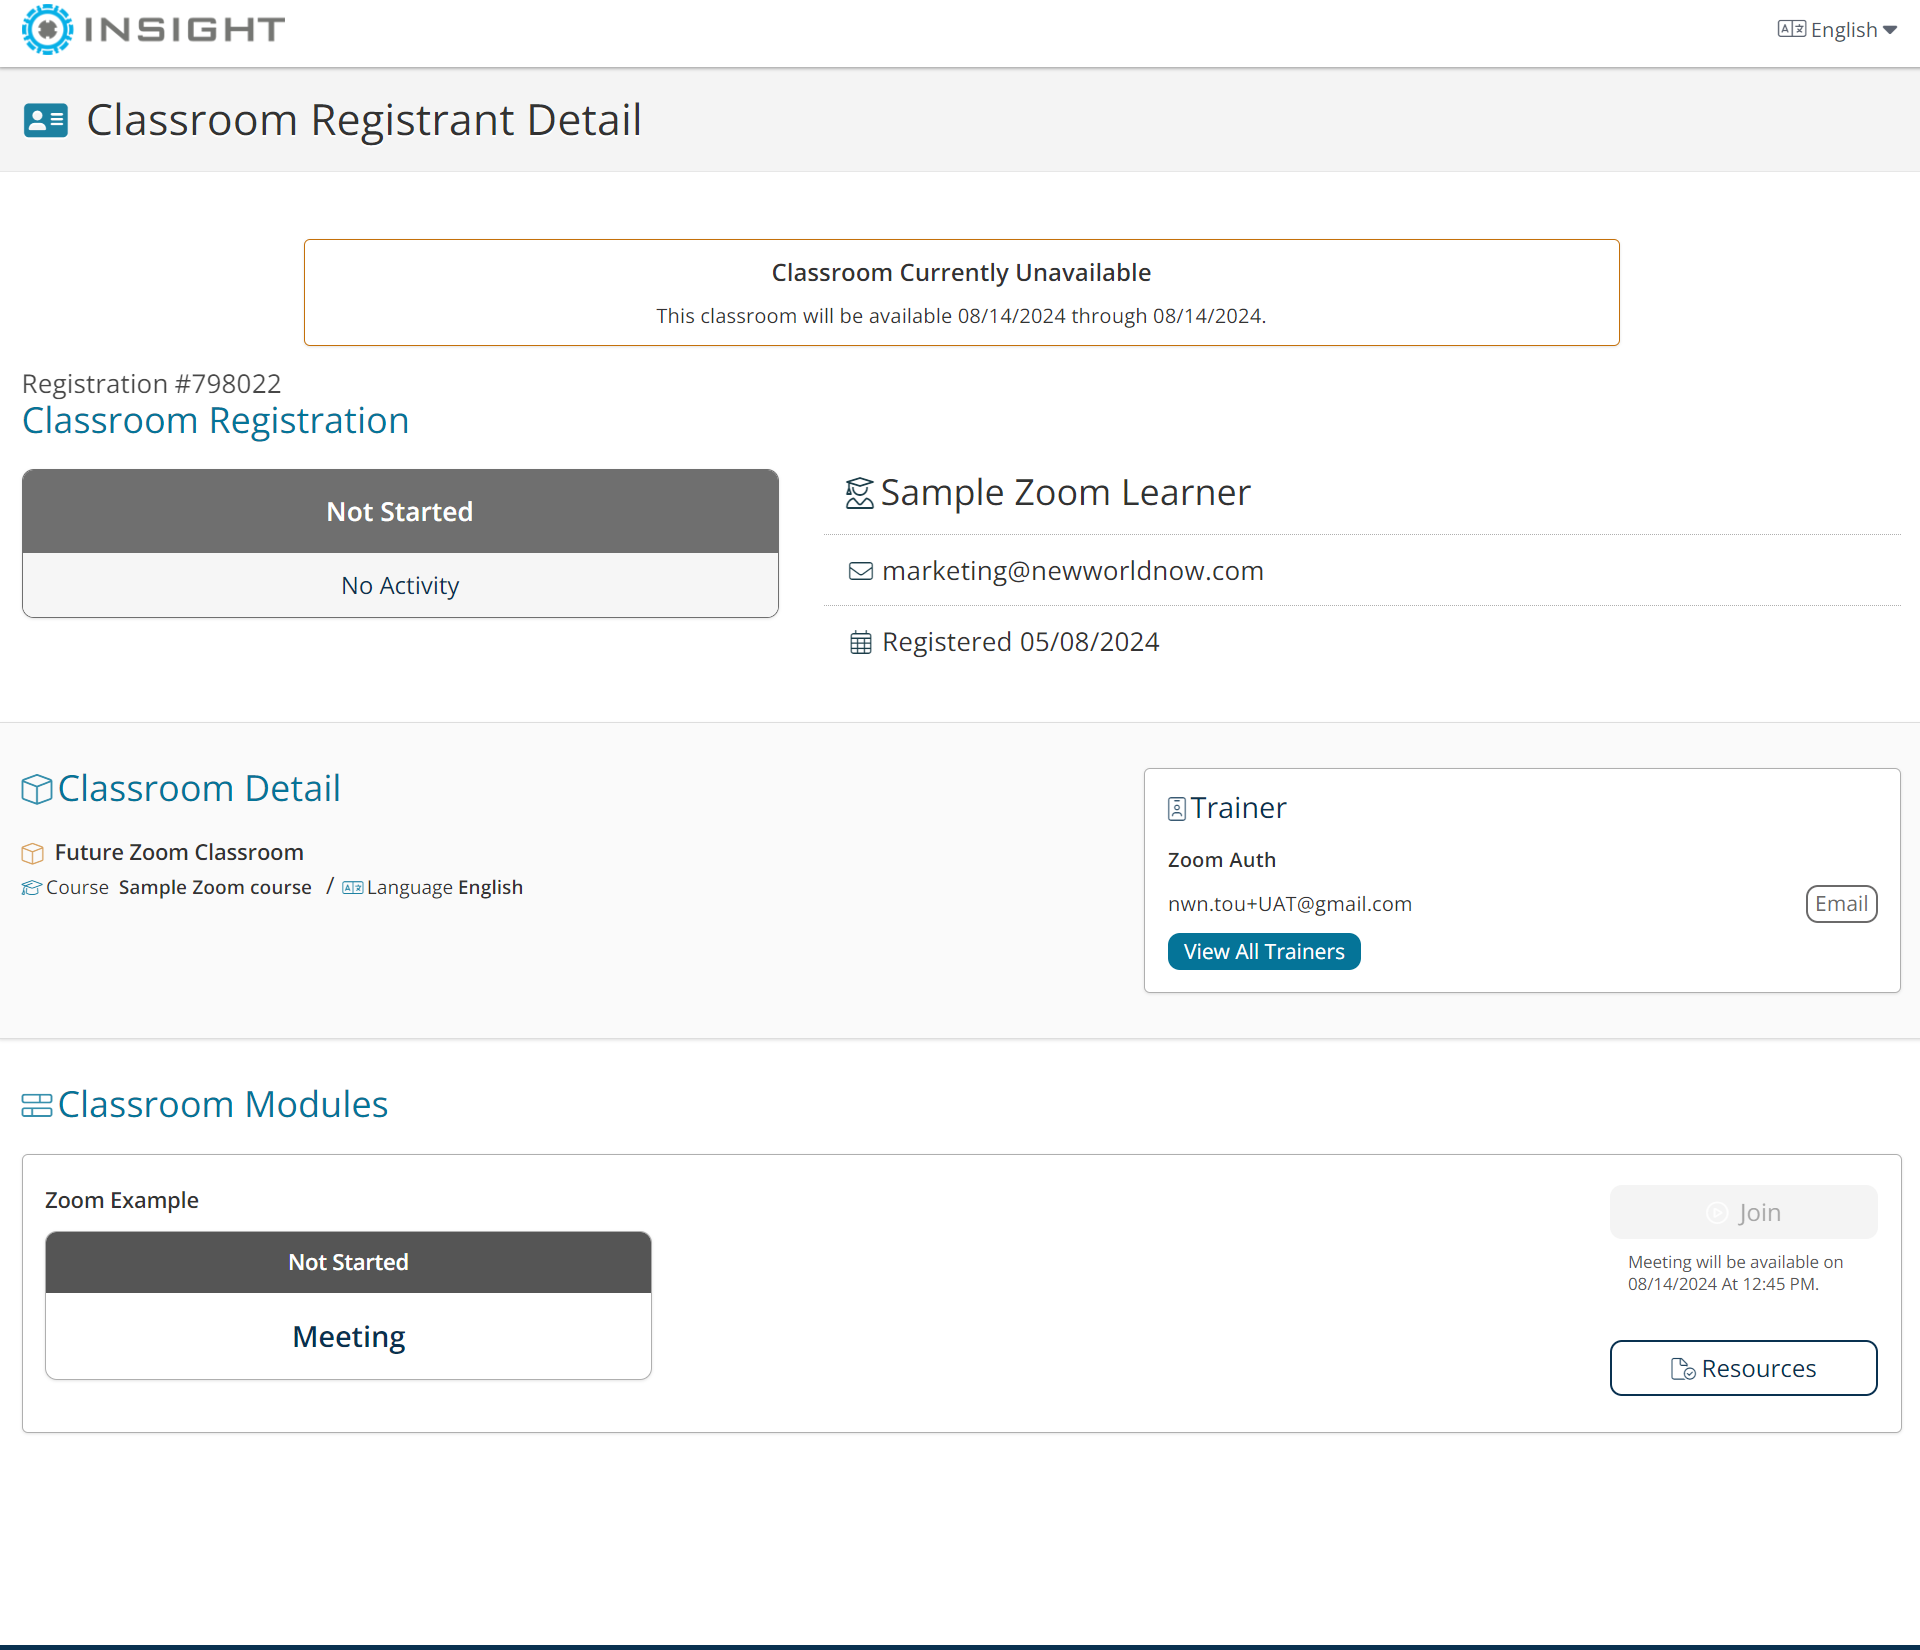1920x1650 pixels.
Task: Click the cube icon by Classroom Detail
Action: pos(37,789)
